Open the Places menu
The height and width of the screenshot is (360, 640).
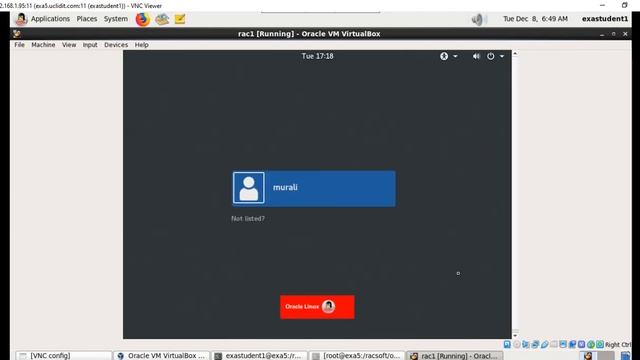(87, 19)
